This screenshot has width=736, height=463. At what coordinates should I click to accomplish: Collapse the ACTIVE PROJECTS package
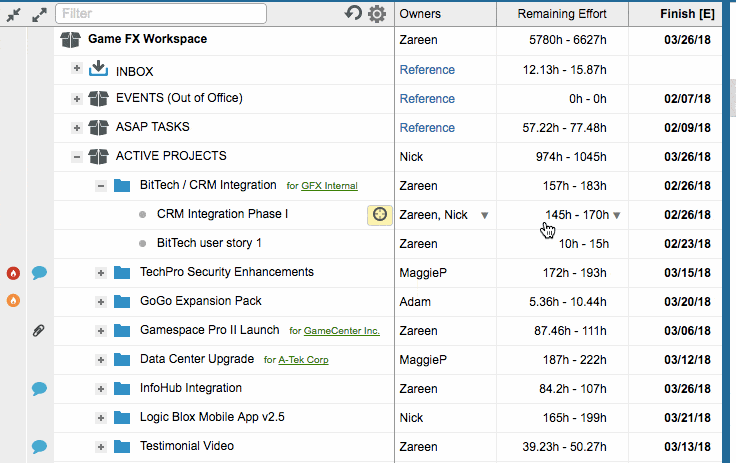(77, 156)
